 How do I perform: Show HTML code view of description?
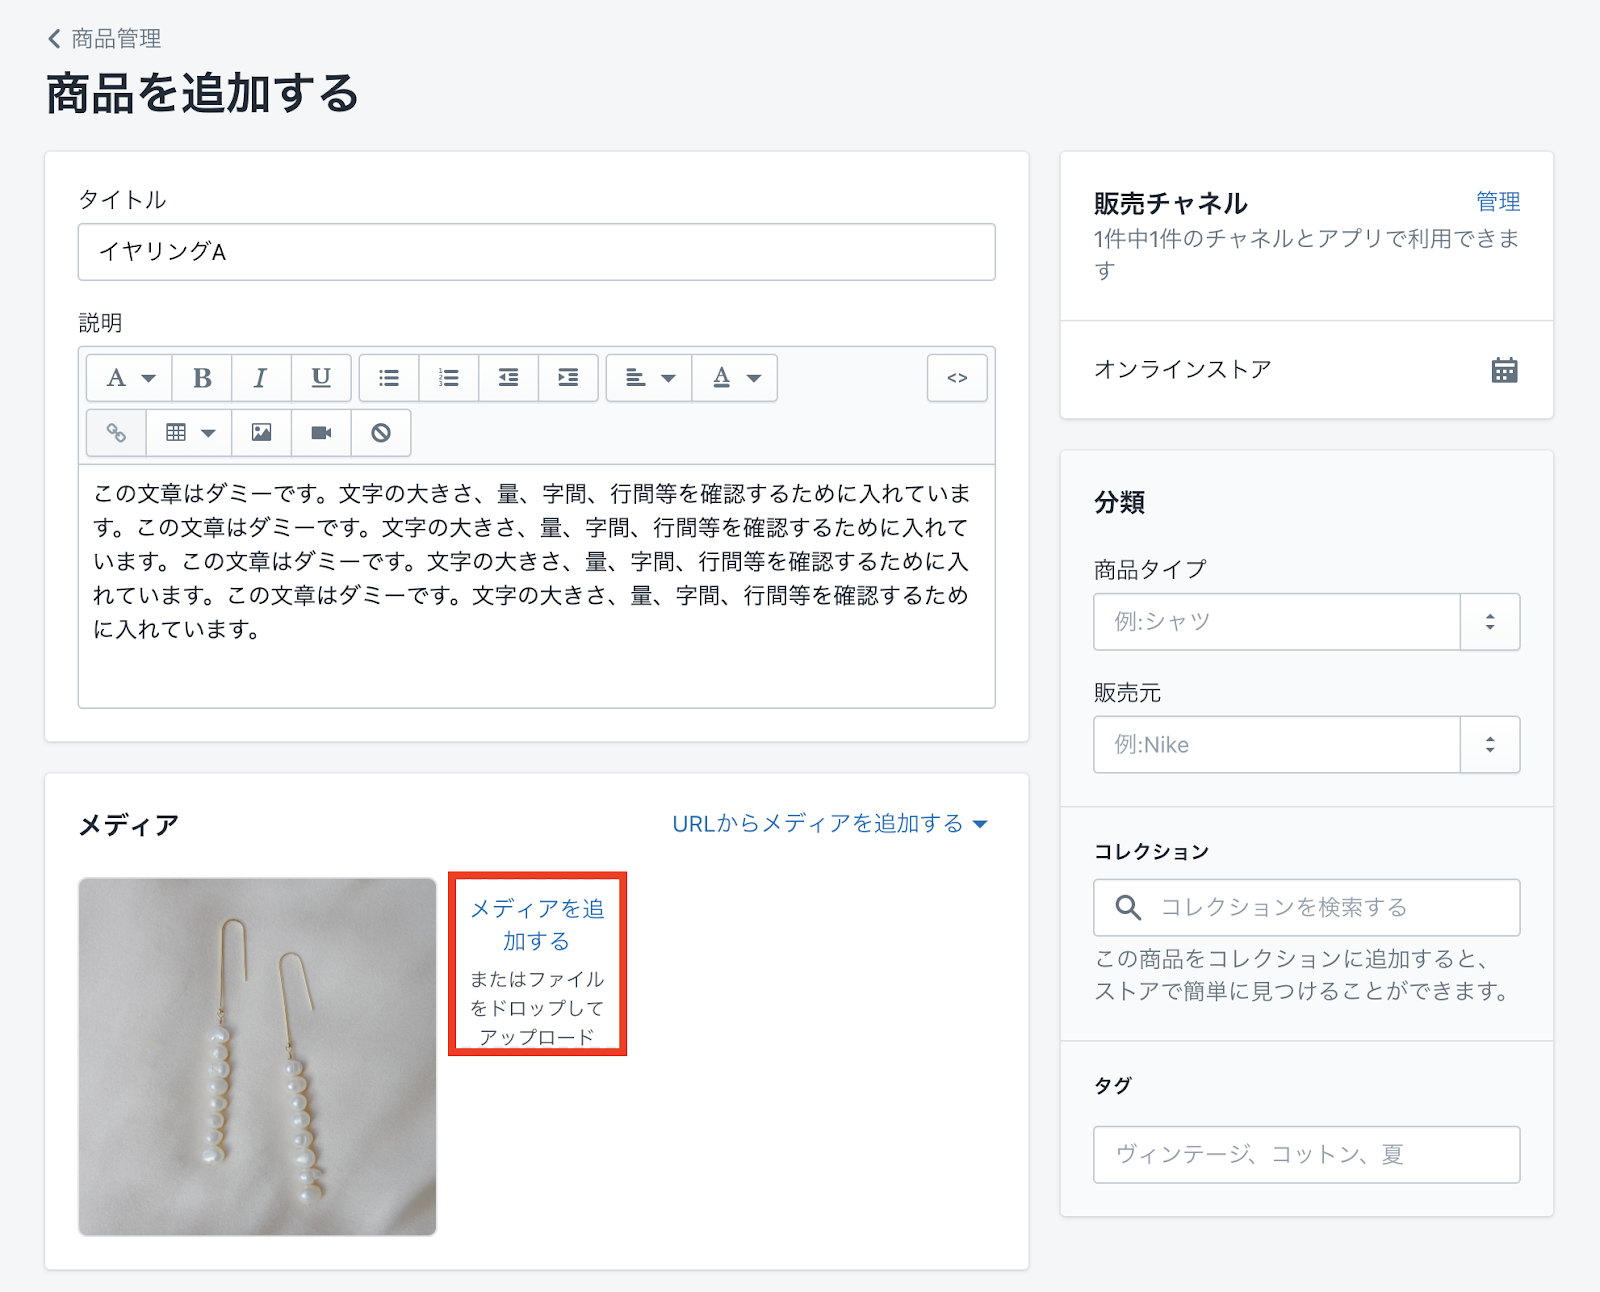click(957, 378)
